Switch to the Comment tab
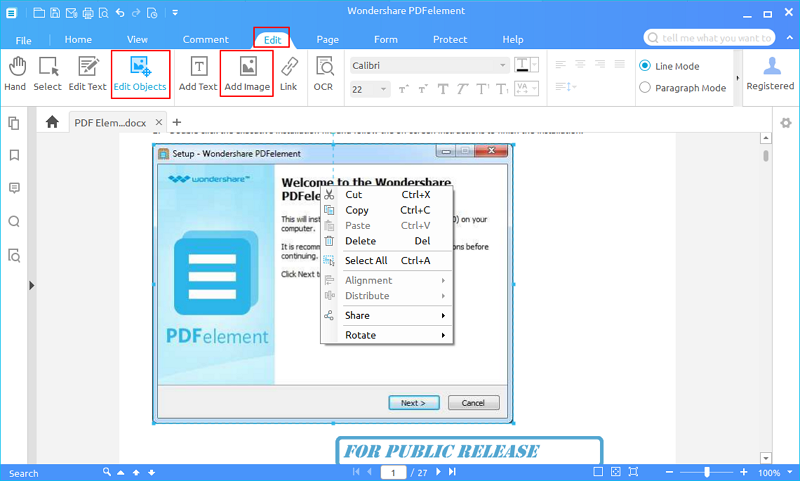 coord(206,39)
